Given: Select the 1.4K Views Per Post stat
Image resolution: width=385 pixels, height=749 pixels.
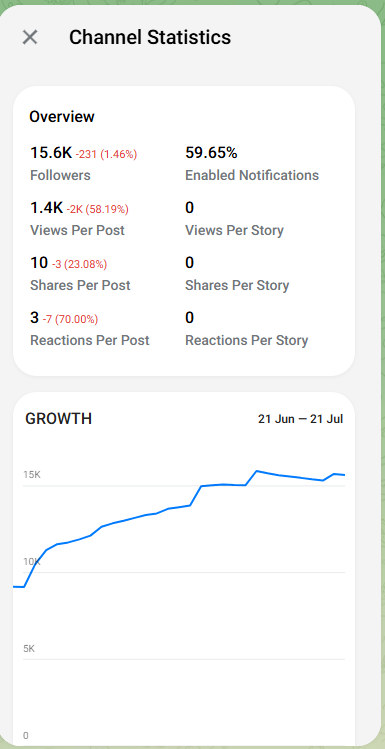Looking at the screenshot, I should click(x=79, y=219).
